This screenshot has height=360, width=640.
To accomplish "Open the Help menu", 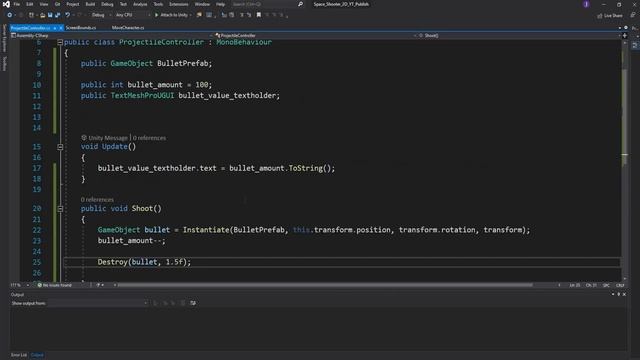I will point(220,4).
